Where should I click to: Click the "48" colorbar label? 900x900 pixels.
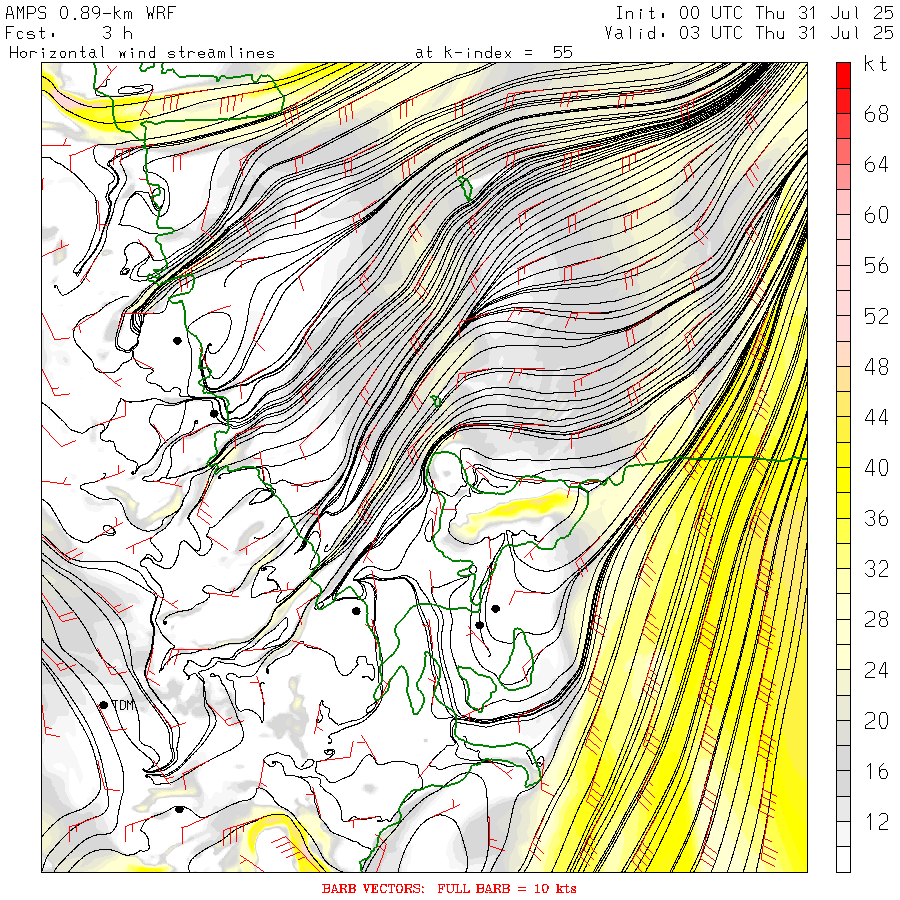[x=876, y=367]
